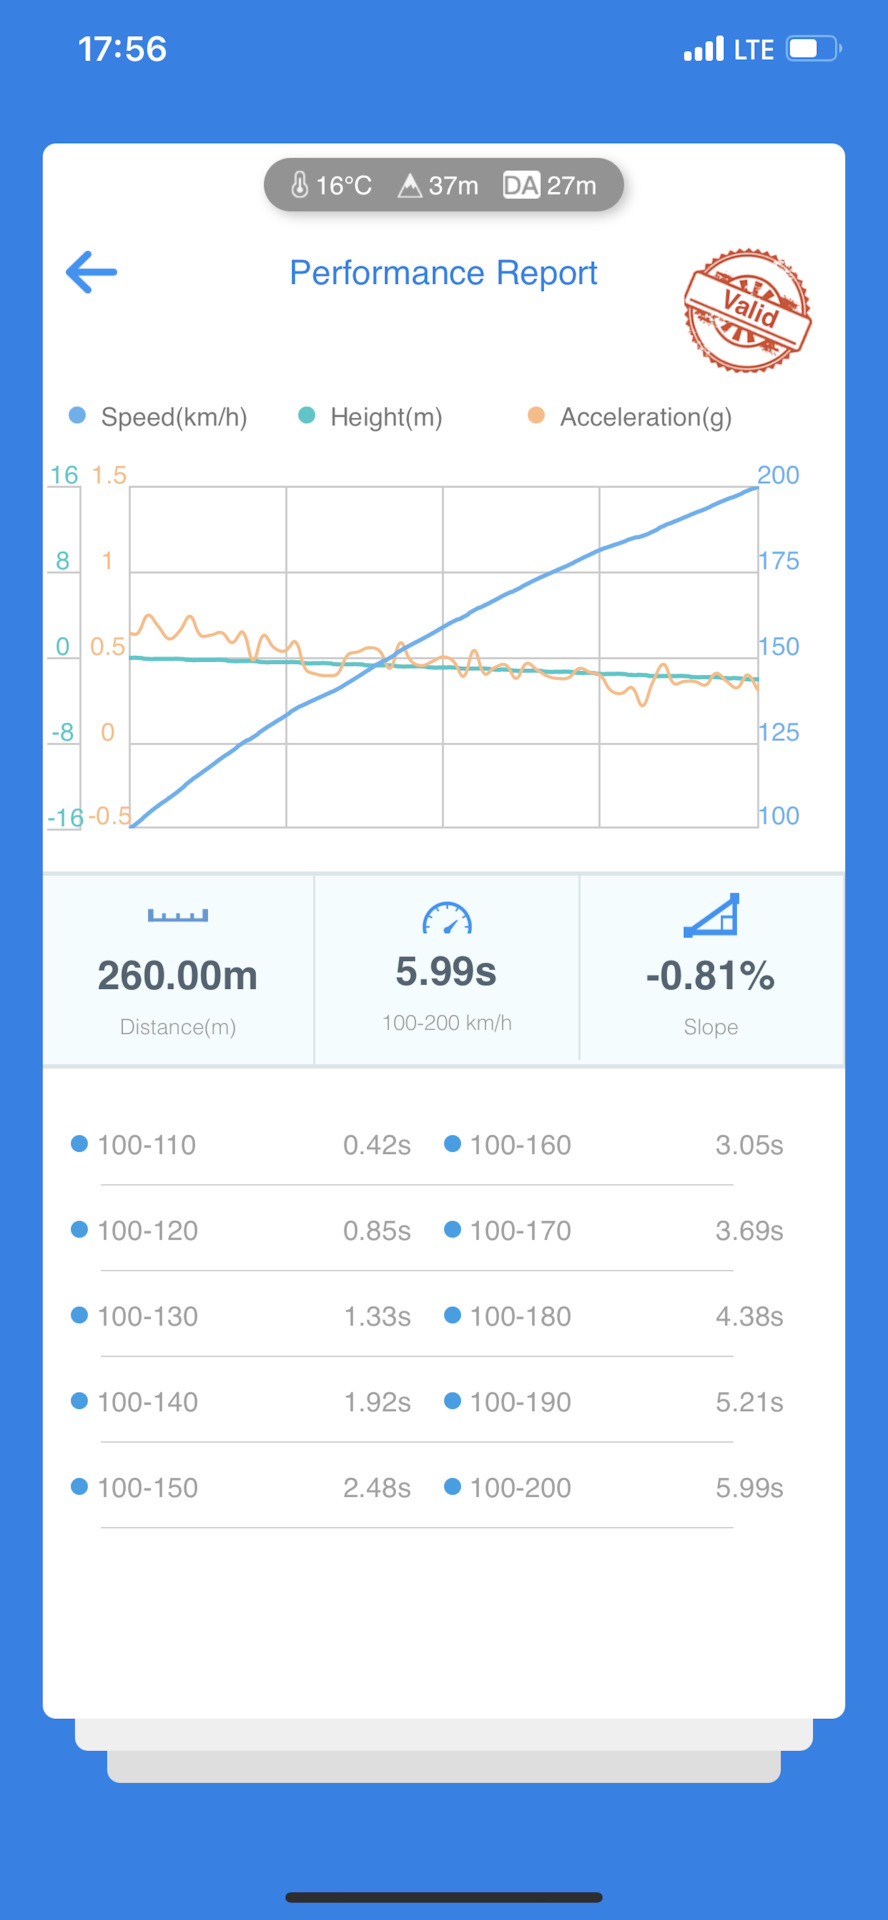888x1920 pixels.
Task: Tap the battery indicator in status bar
Action: (x=814, y=49)
